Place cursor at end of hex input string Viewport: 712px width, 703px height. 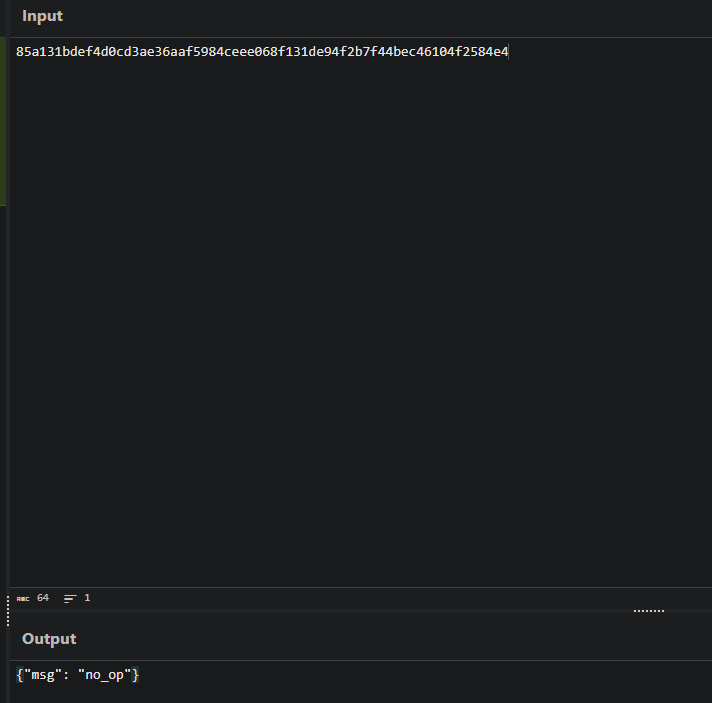(509, 51)
